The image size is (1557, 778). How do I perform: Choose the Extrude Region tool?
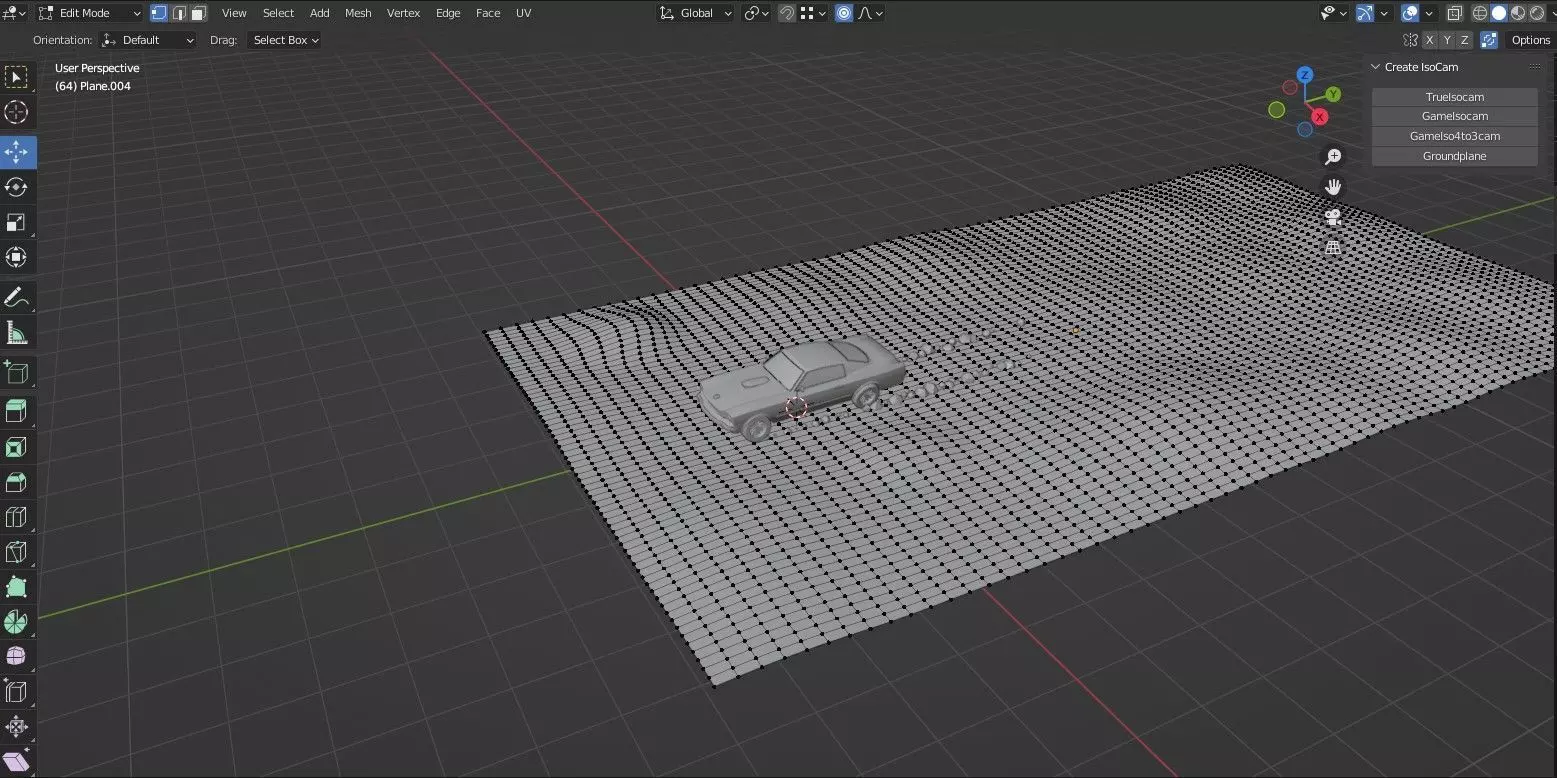point(16,411)
